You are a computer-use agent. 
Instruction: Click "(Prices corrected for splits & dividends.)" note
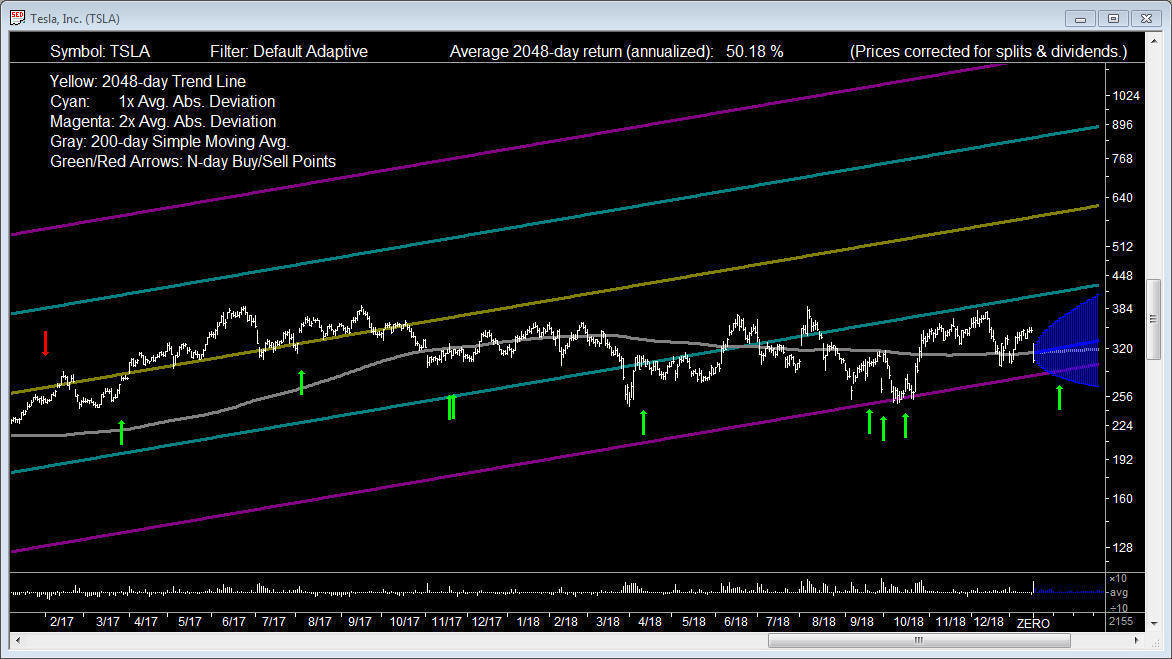[x=988, y=52]
